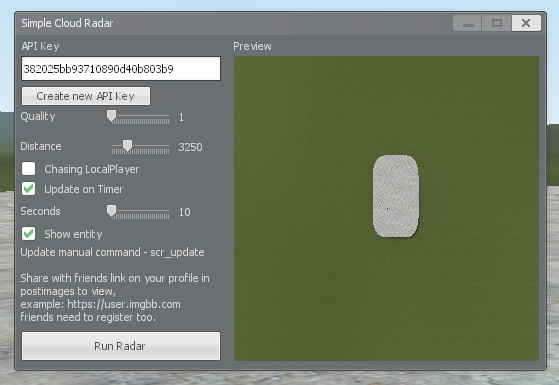559x385 pixels.
Task: Click the Update on Timer label
Action: (84, 189)
